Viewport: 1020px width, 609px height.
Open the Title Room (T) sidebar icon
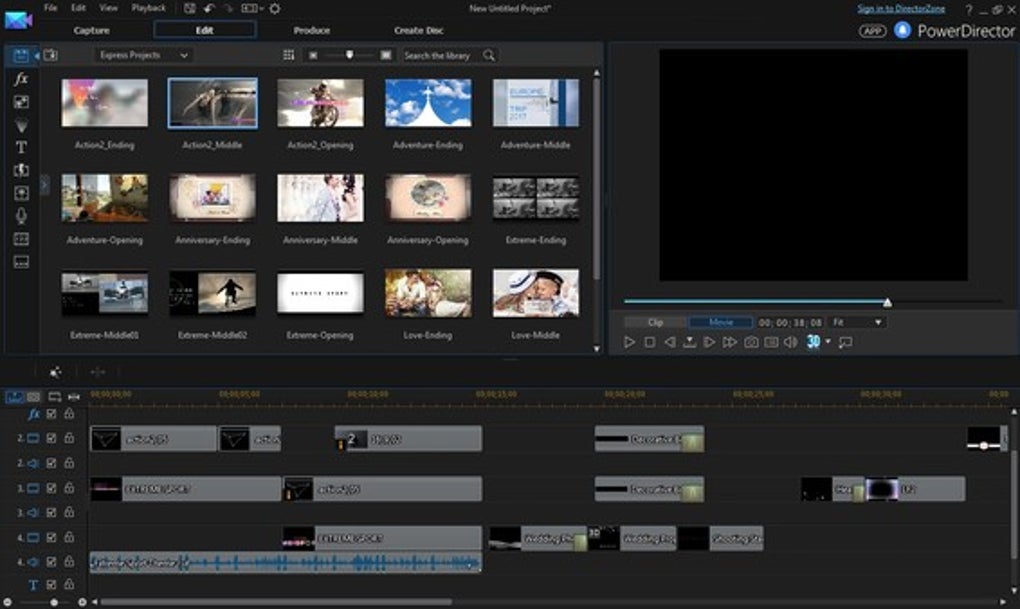(x=21, y=147)
